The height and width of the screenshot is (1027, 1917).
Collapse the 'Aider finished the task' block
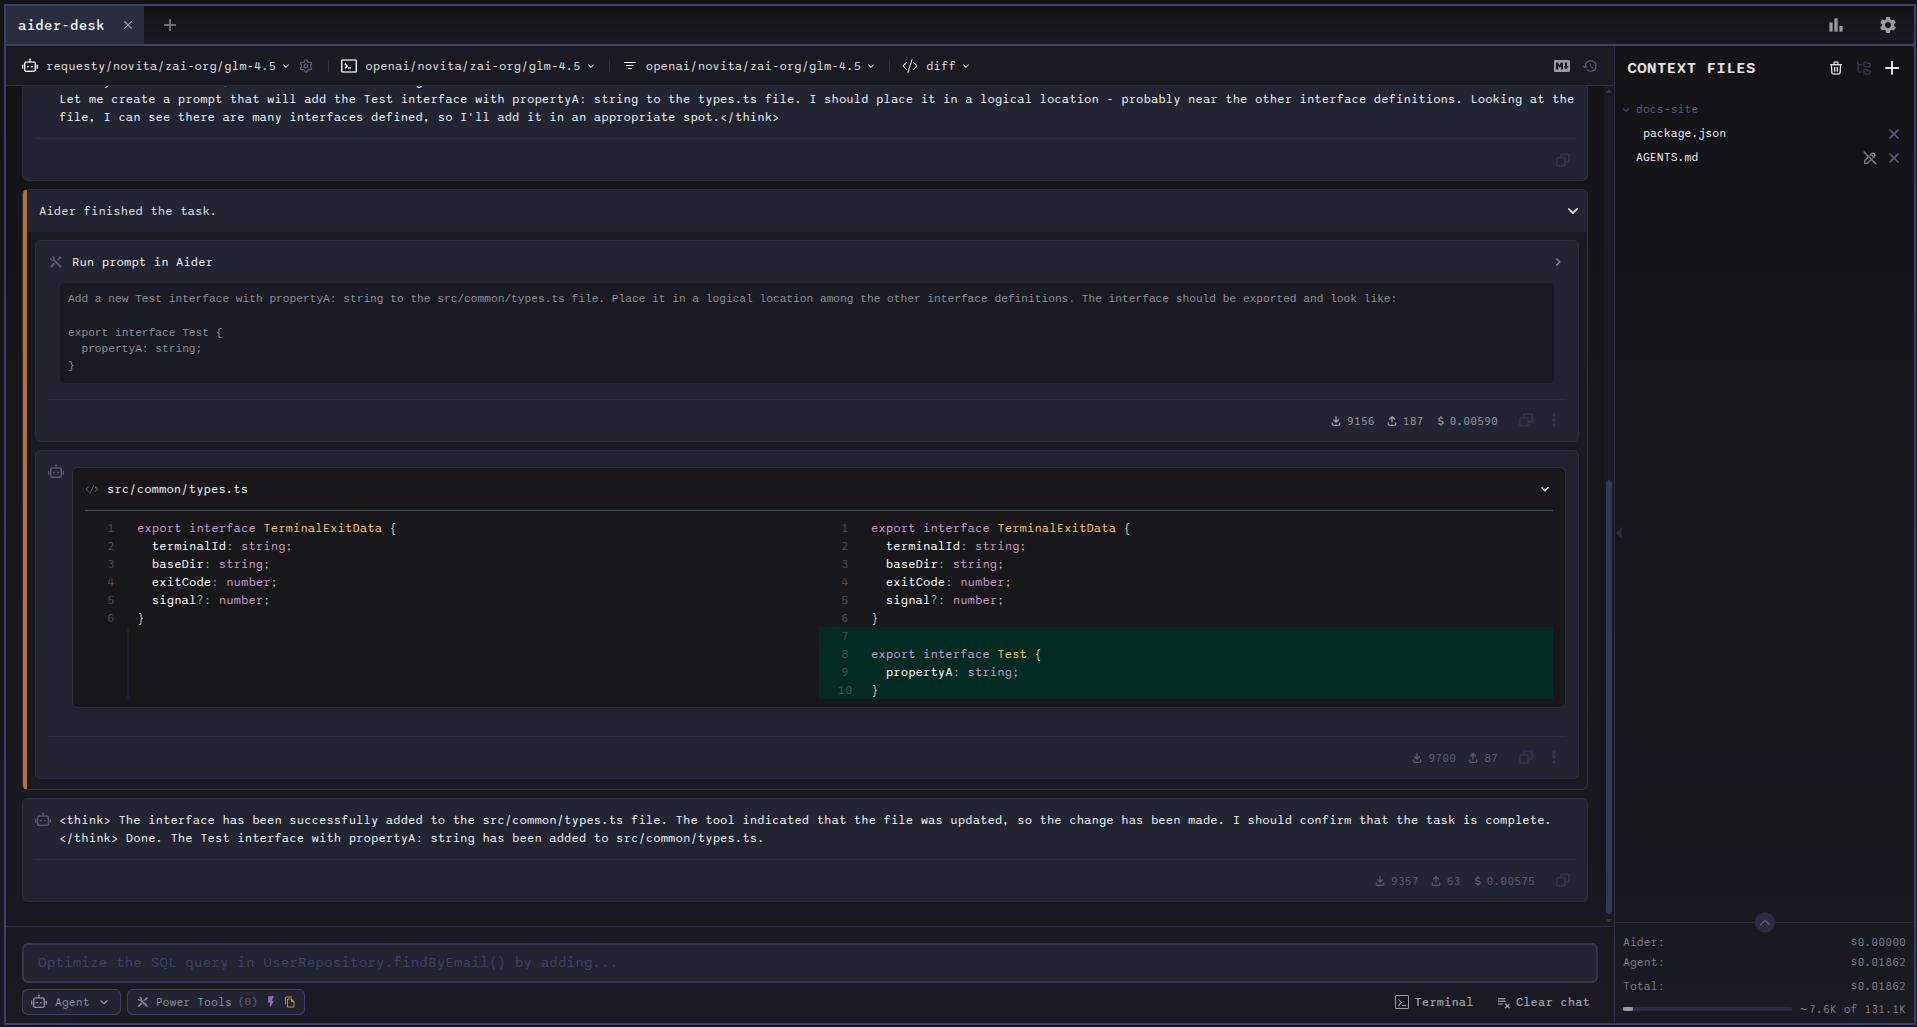click(x=1572, y=211)
